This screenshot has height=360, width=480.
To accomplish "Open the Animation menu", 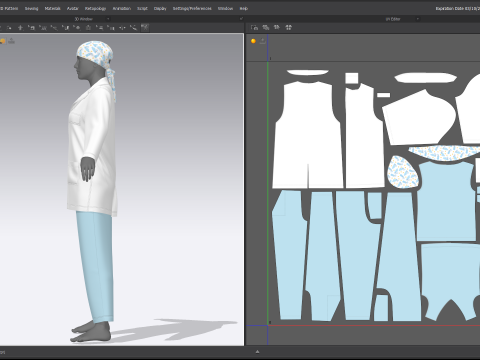I will (x=121, y=8).
